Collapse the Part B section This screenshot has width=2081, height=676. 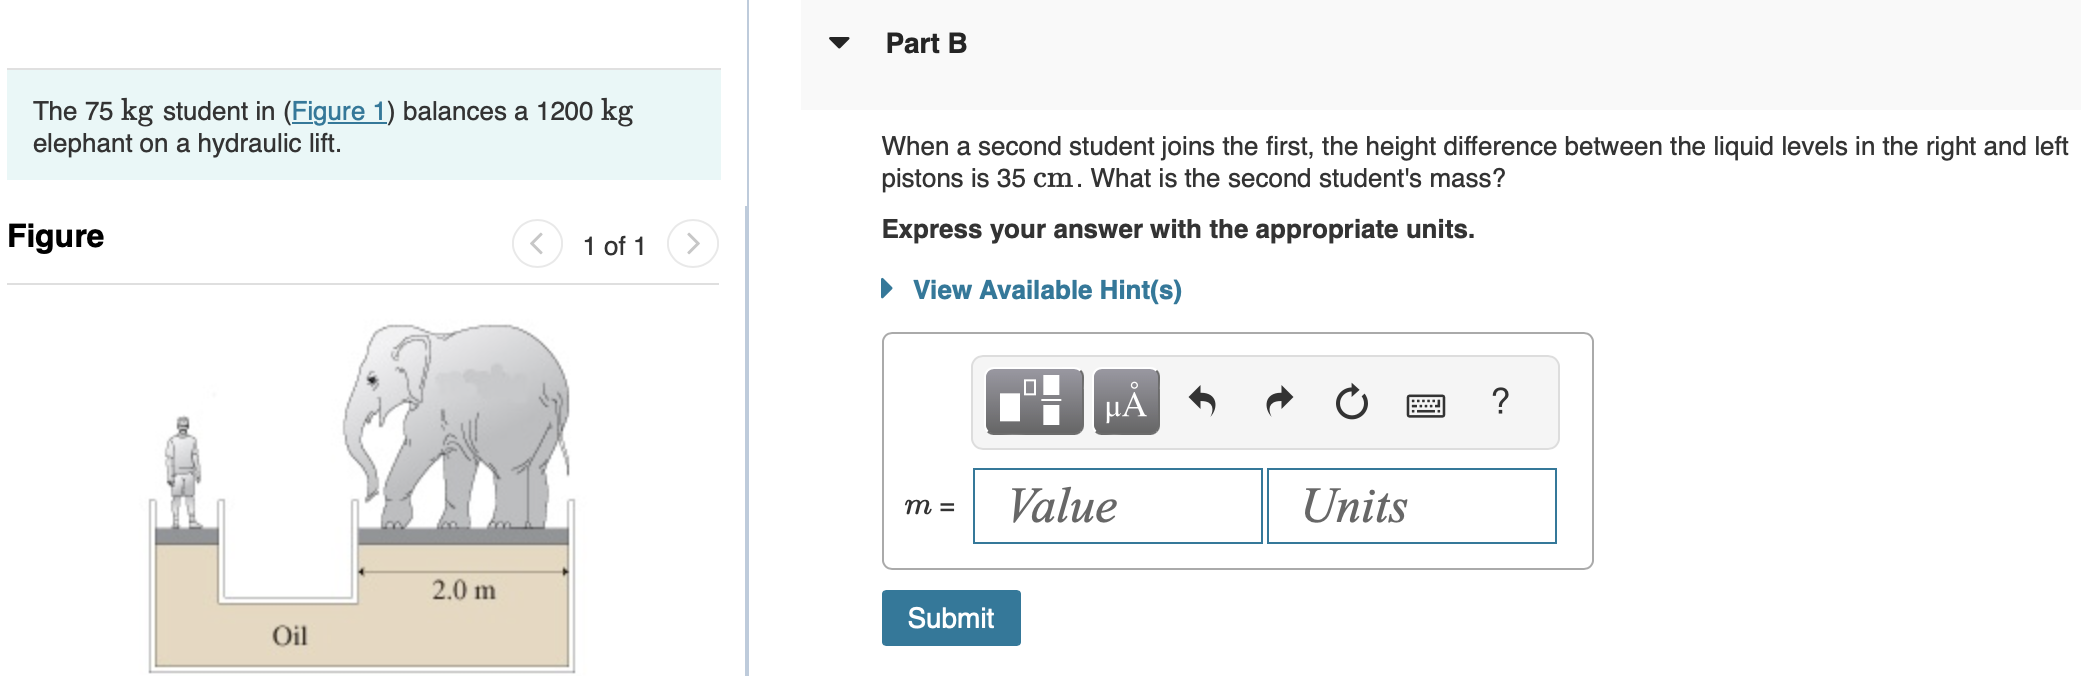839,43
